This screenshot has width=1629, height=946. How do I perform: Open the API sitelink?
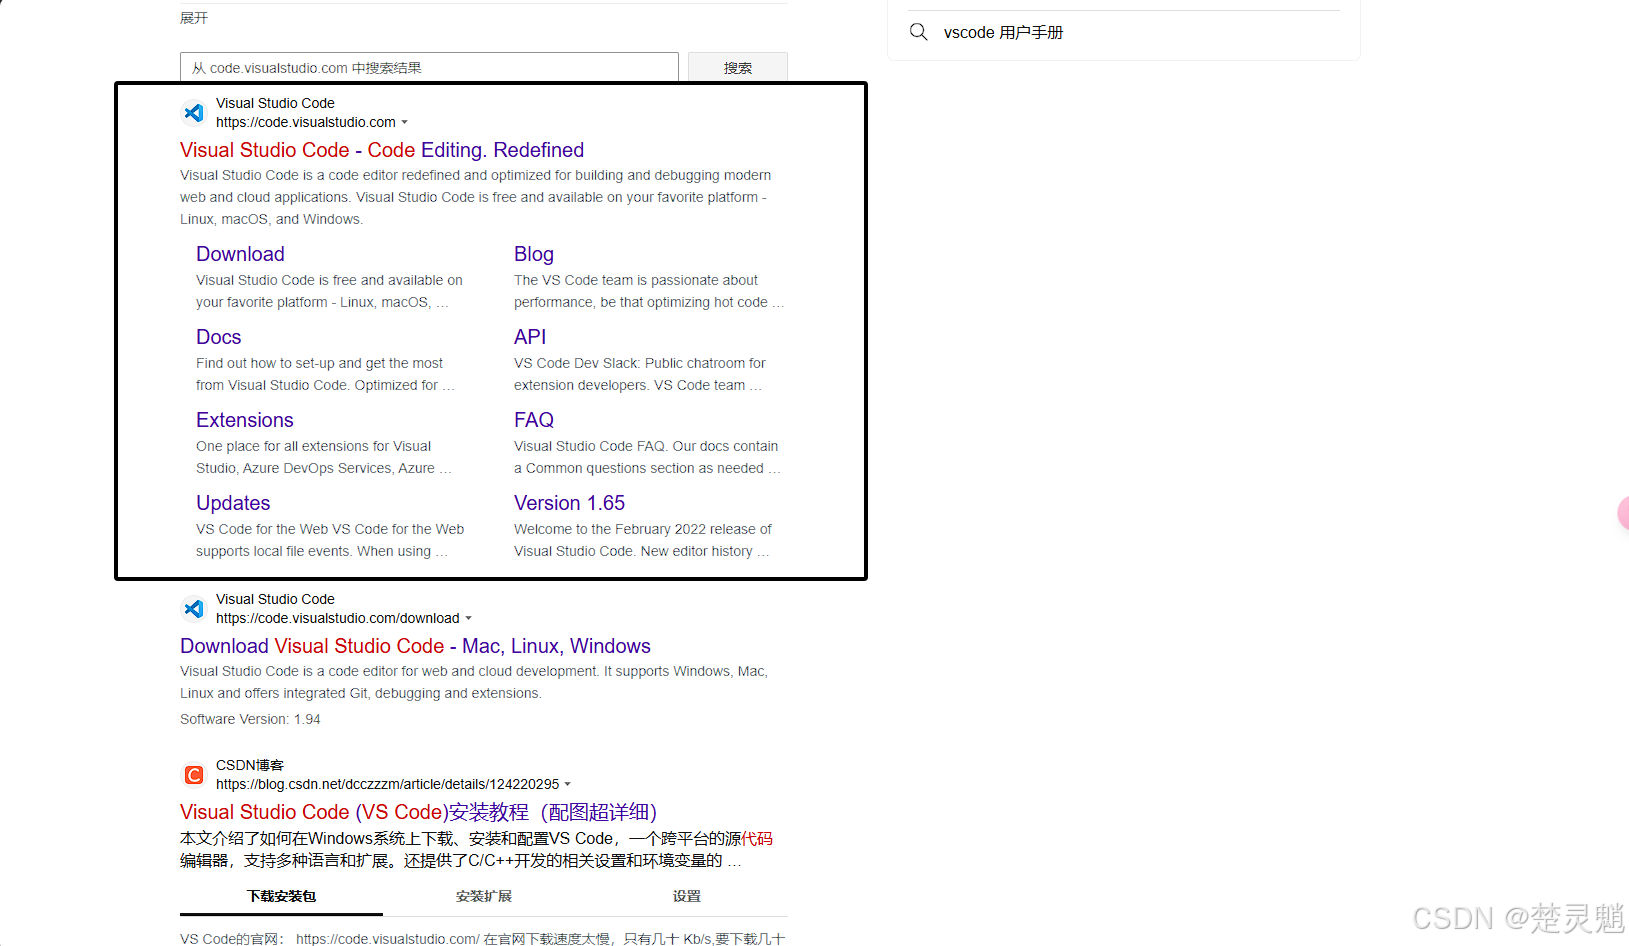pyautogui.click(x=530, y=337)
